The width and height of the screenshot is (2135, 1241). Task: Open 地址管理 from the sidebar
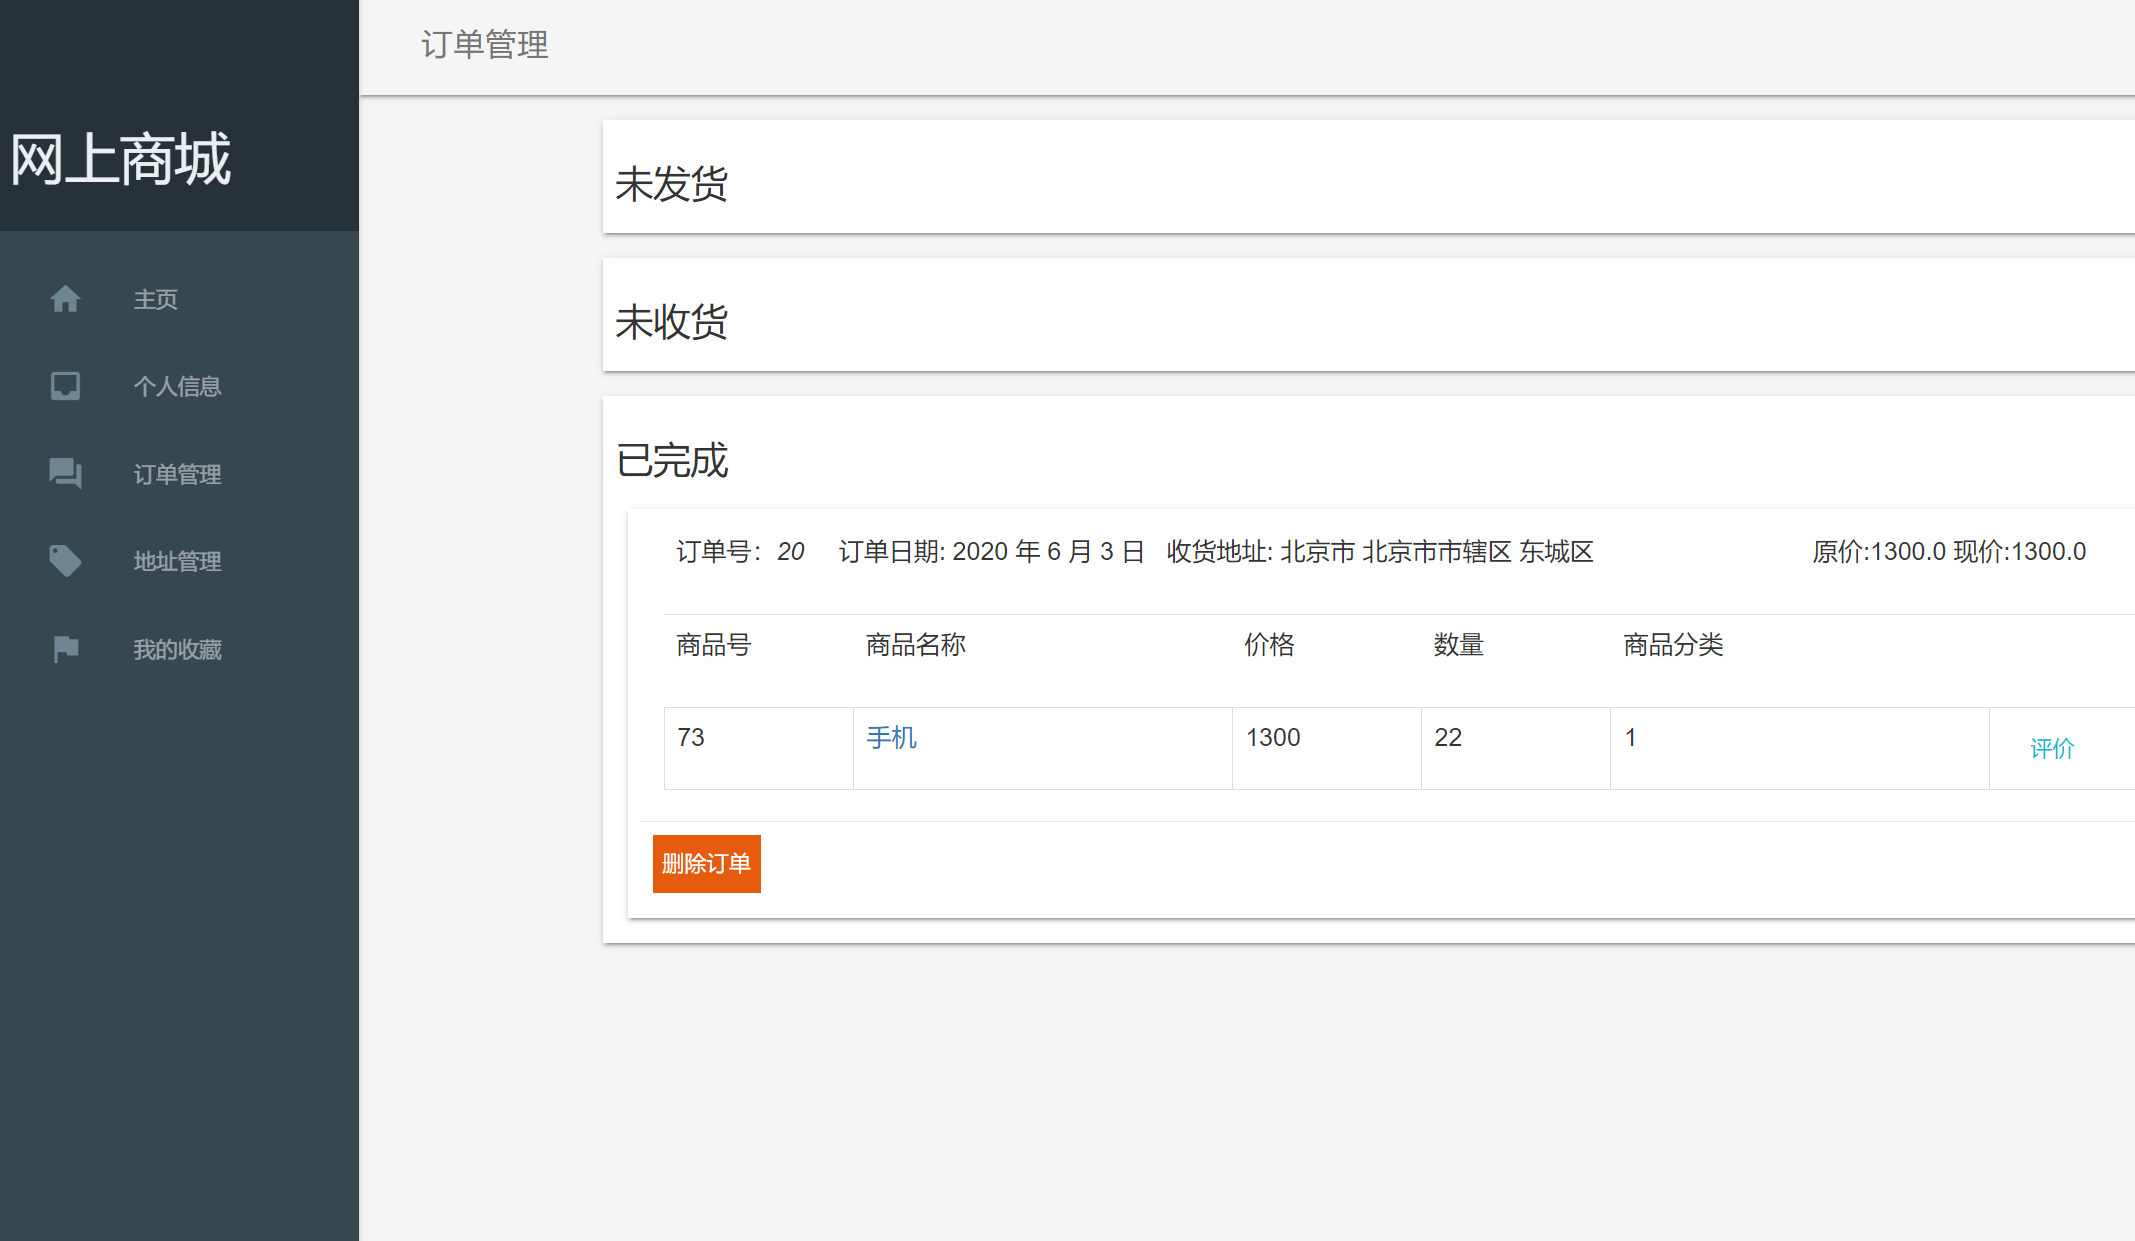tap(178, 561)
